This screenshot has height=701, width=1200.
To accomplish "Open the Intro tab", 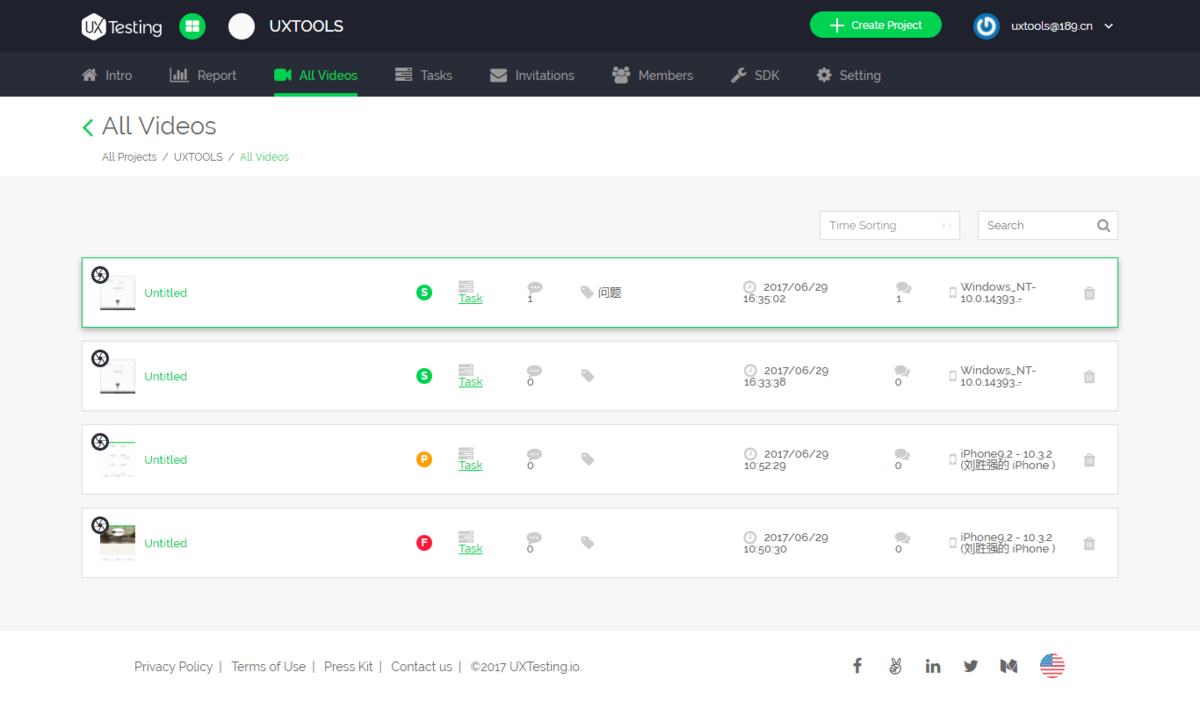I will pyautogui.click(x=107, y=75).
